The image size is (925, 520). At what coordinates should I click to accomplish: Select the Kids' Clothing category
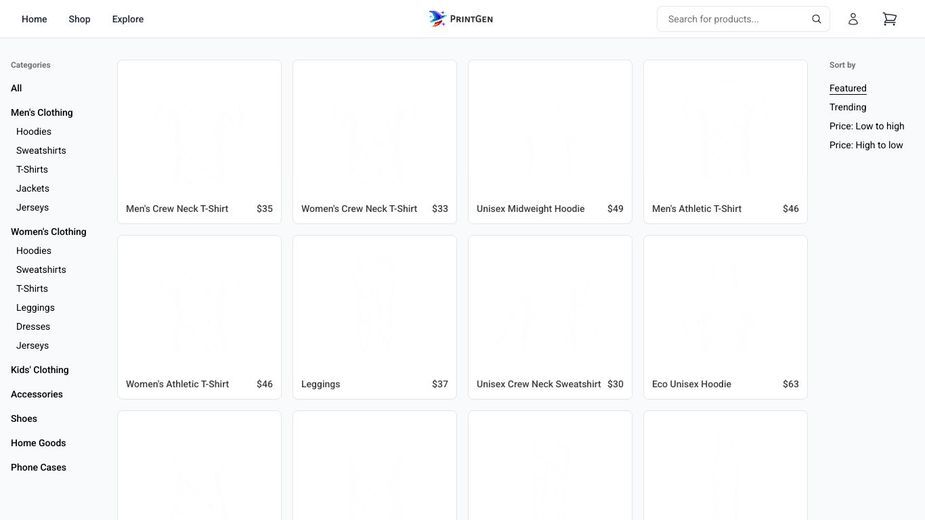40,369
